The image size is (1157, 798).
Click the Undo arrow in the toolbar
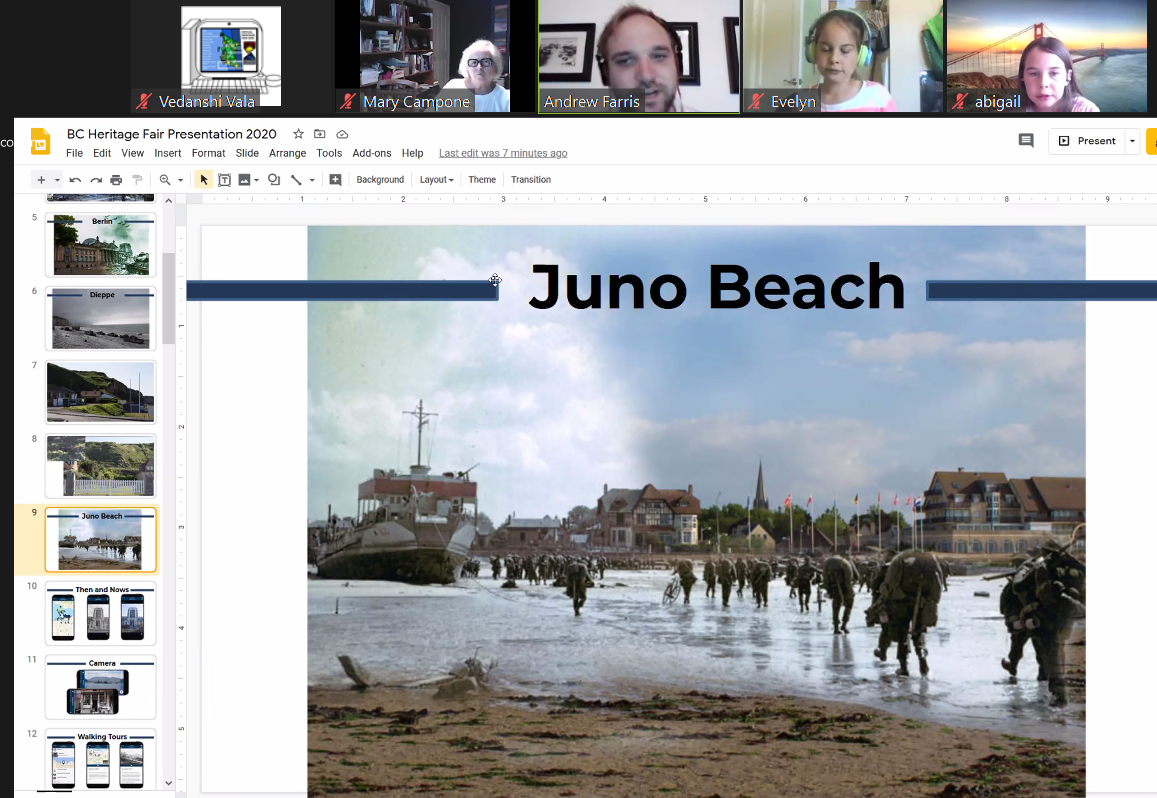coord(75,180)
